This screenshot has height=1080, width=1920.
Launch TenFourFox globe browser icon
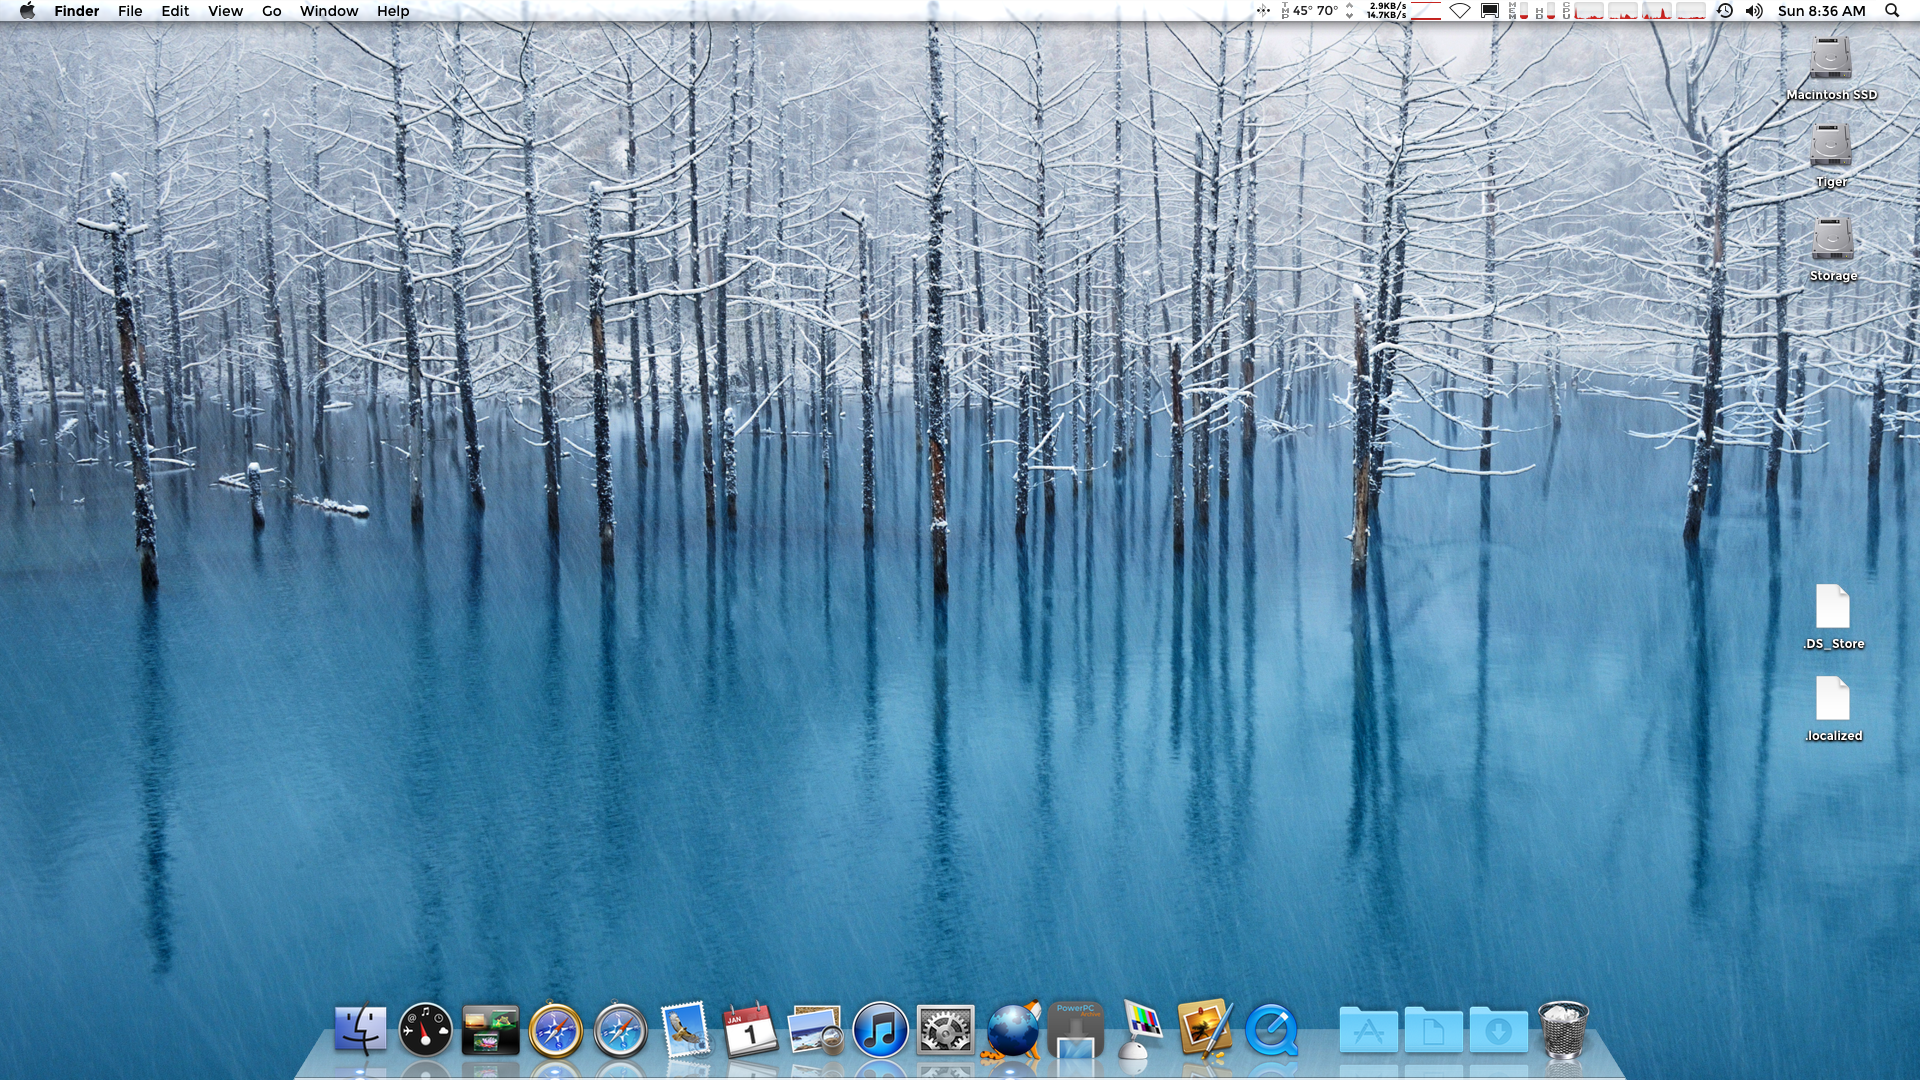pos(1012,1029)
